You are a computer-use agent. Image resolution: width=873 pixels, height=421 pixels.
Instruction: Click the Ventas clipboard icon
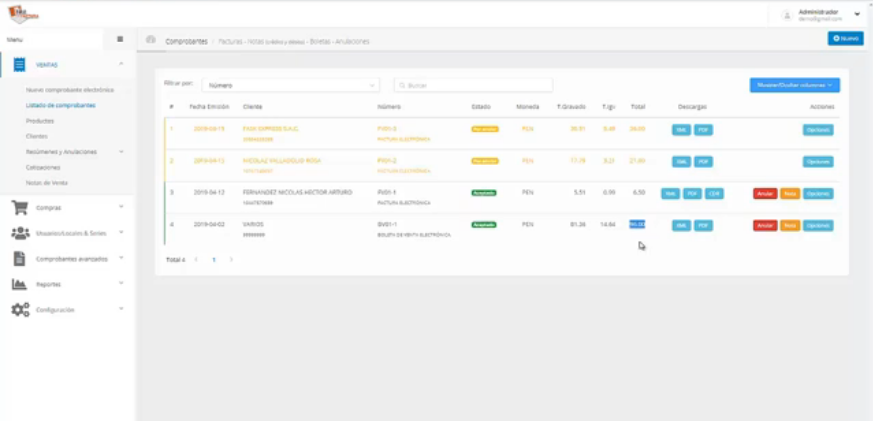click(19, 65)
